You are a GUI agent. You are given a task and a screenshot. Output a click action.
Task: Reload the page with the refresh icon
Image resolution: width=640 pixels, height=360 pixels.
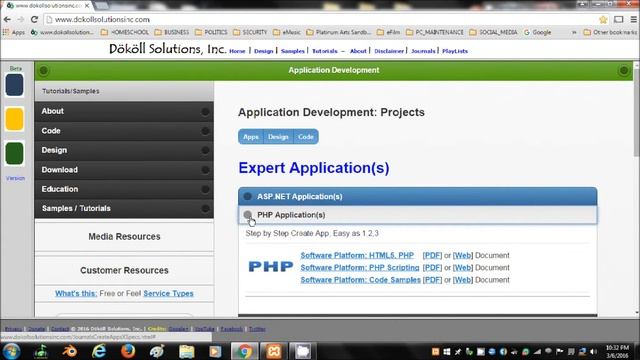click(x=34, y=20)
